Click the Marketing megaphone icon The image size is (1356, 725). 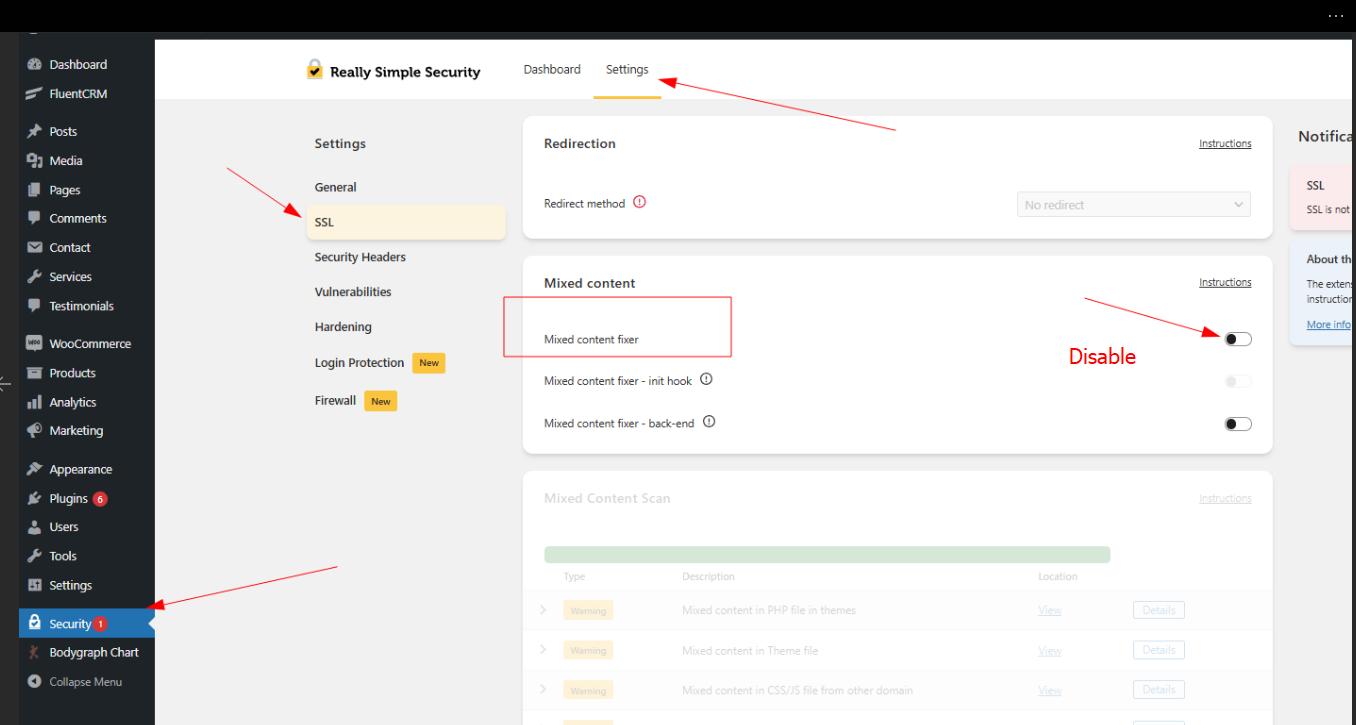click(x=35, y=431)
